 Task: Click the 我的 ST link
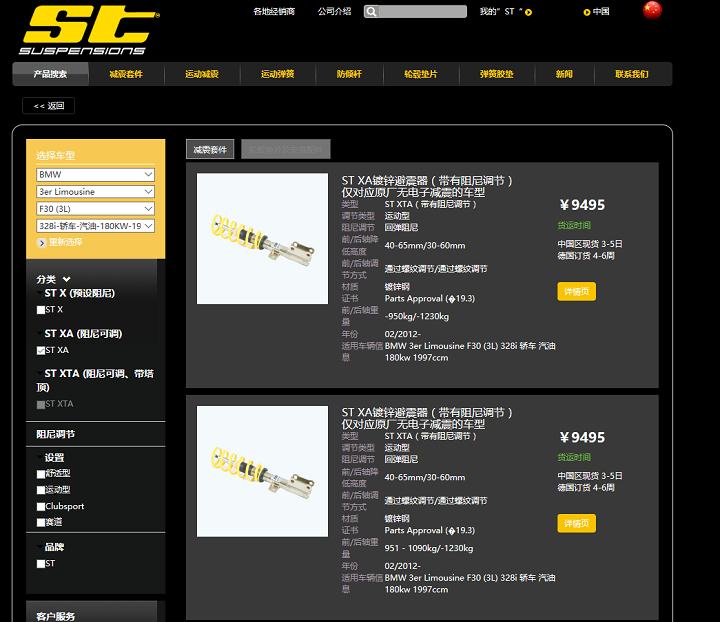click(501, 12)
